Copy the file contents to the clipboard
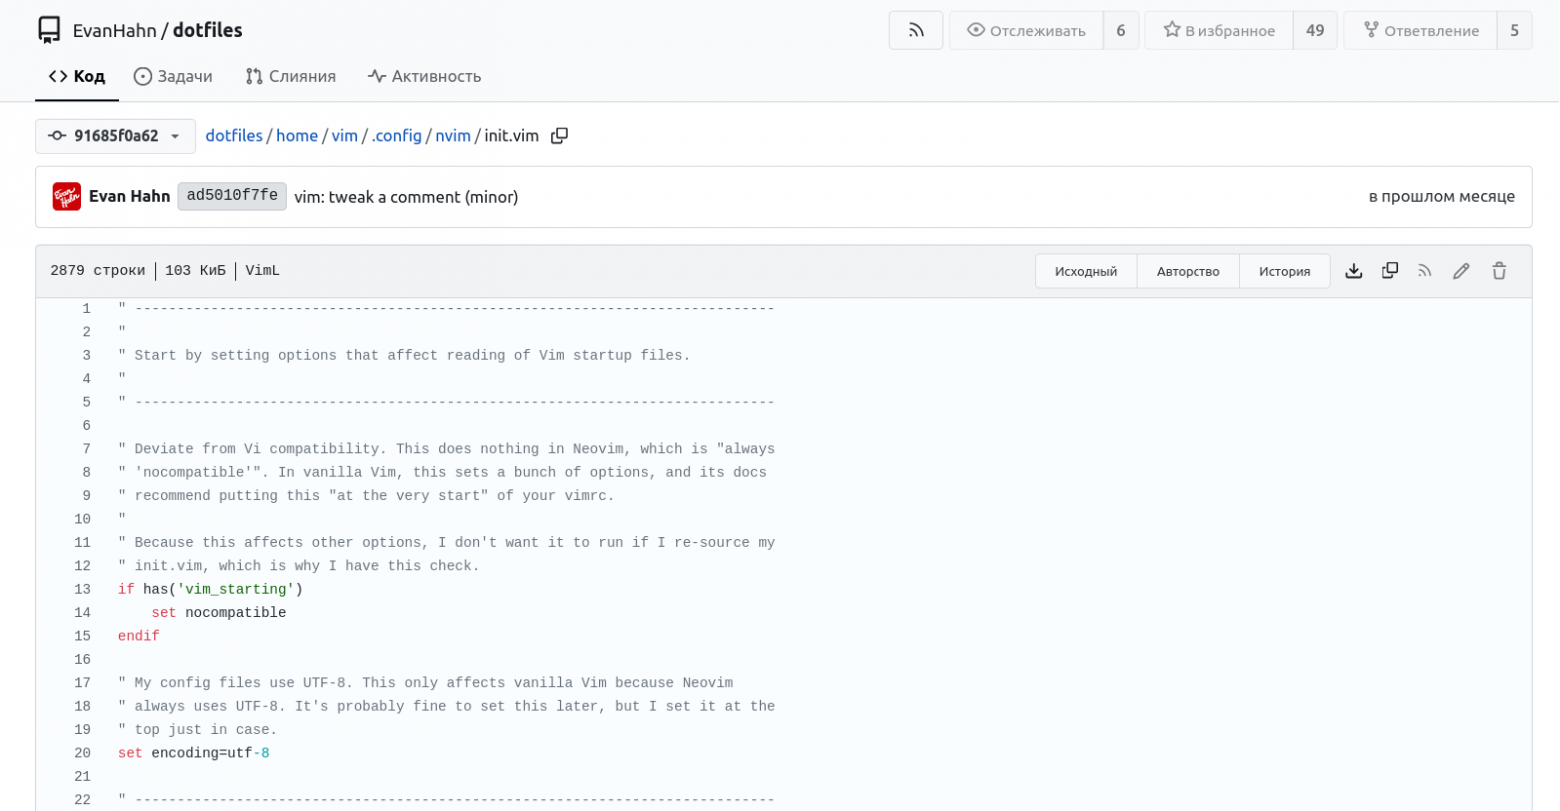1560x811 pixels. [1389, 271]
